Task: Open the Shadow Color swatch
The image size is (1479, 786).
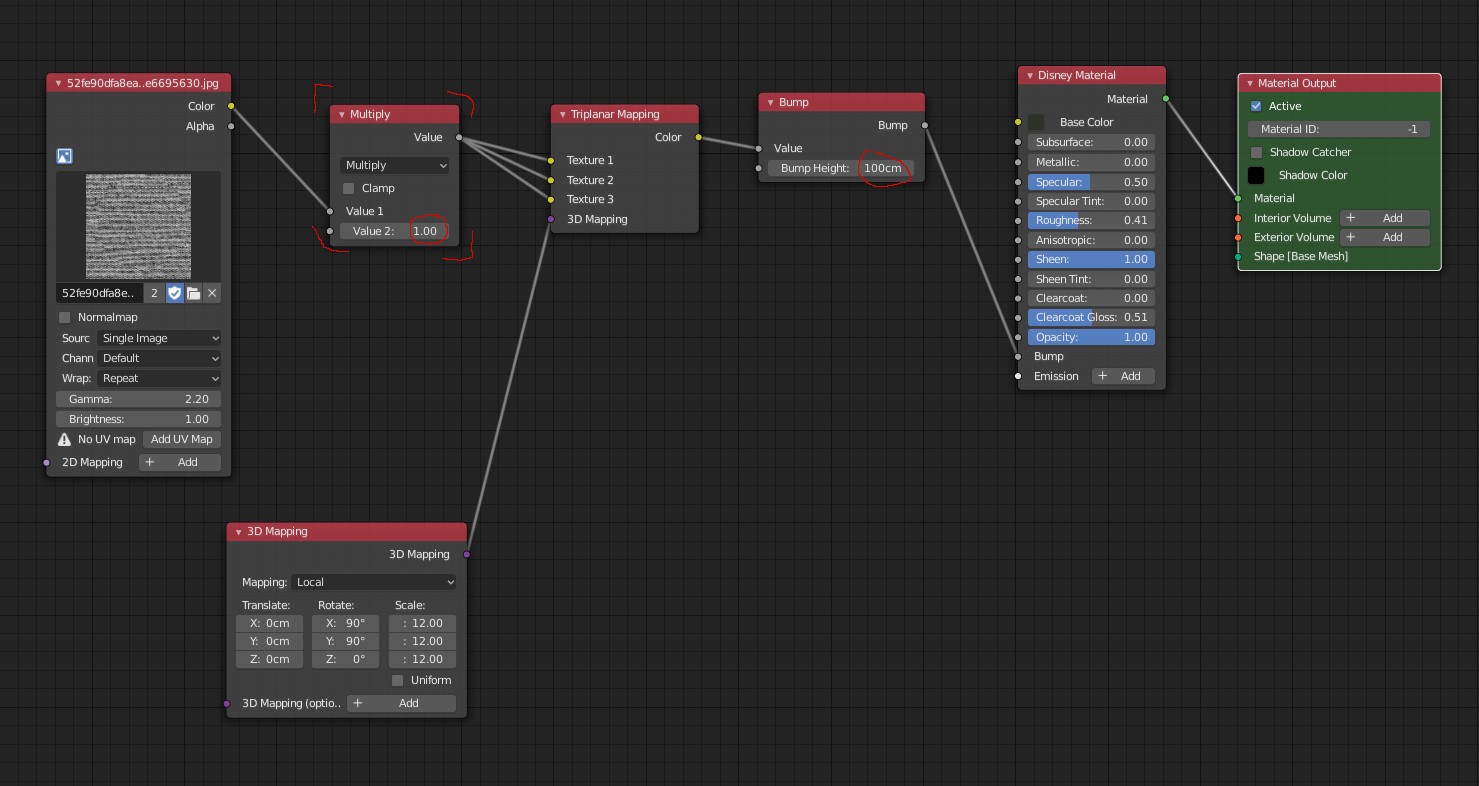Action: coord(1256,175)
